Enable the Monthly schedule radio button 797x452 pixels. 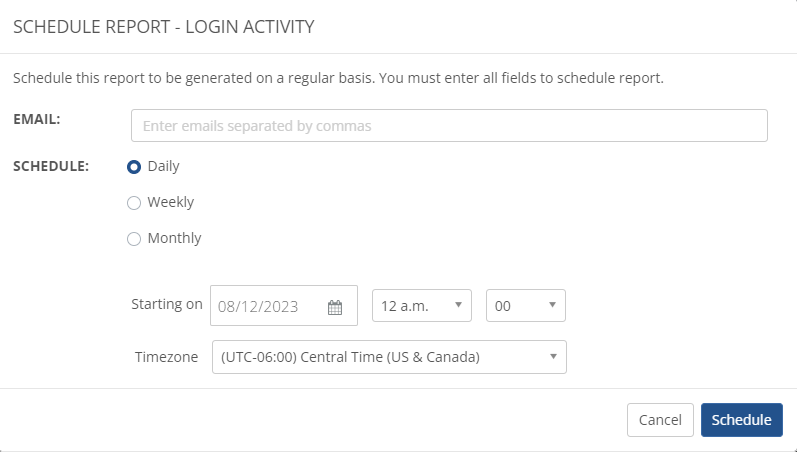click(134, 239)
